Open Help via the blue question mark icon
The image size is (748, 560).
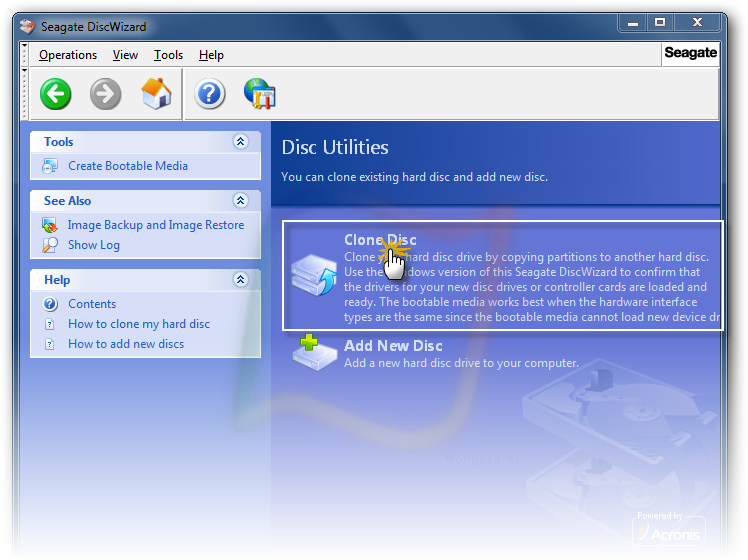(209, 93)
